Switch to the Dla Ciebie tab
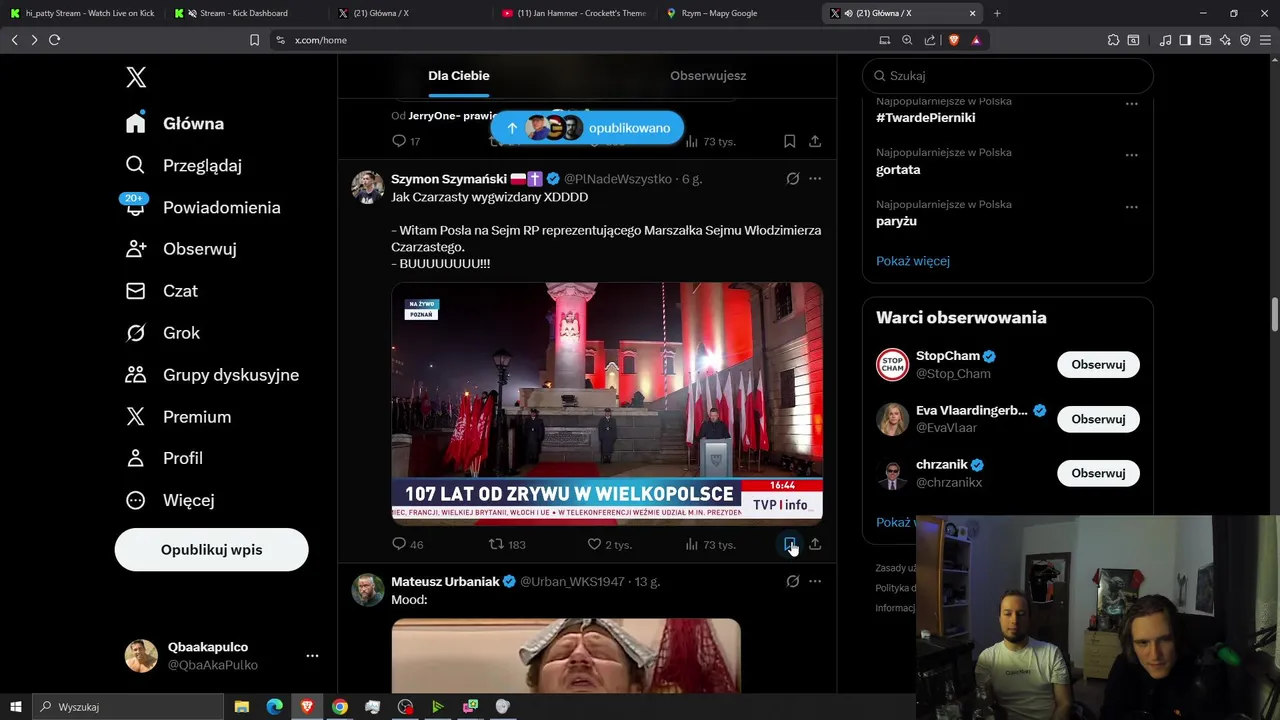The height and width of the screenshot is (720, 1280). pyautogui.click(x=459, y=76)
